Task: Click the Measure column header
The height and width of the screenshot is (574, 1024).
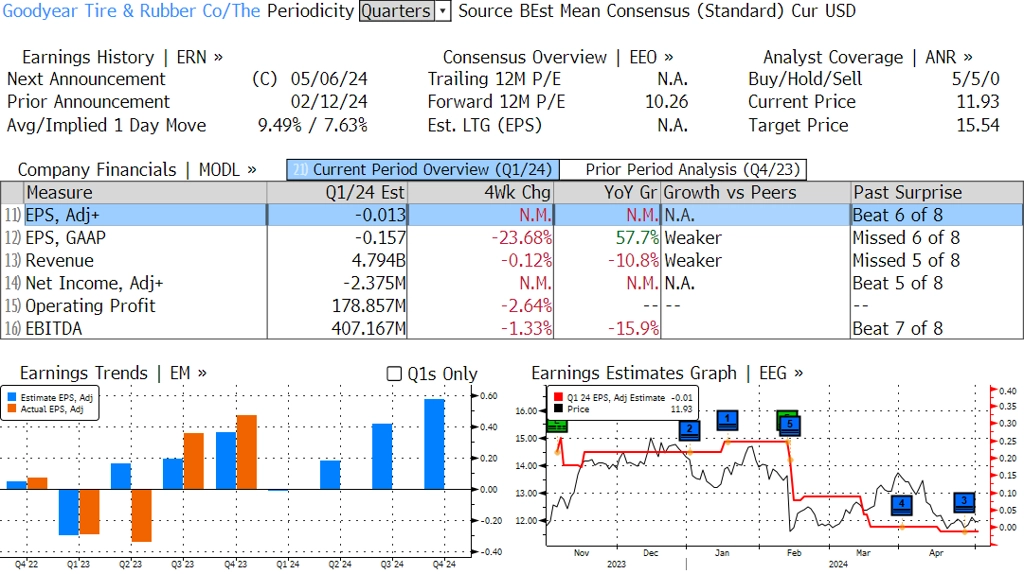Action: point(145,193)
